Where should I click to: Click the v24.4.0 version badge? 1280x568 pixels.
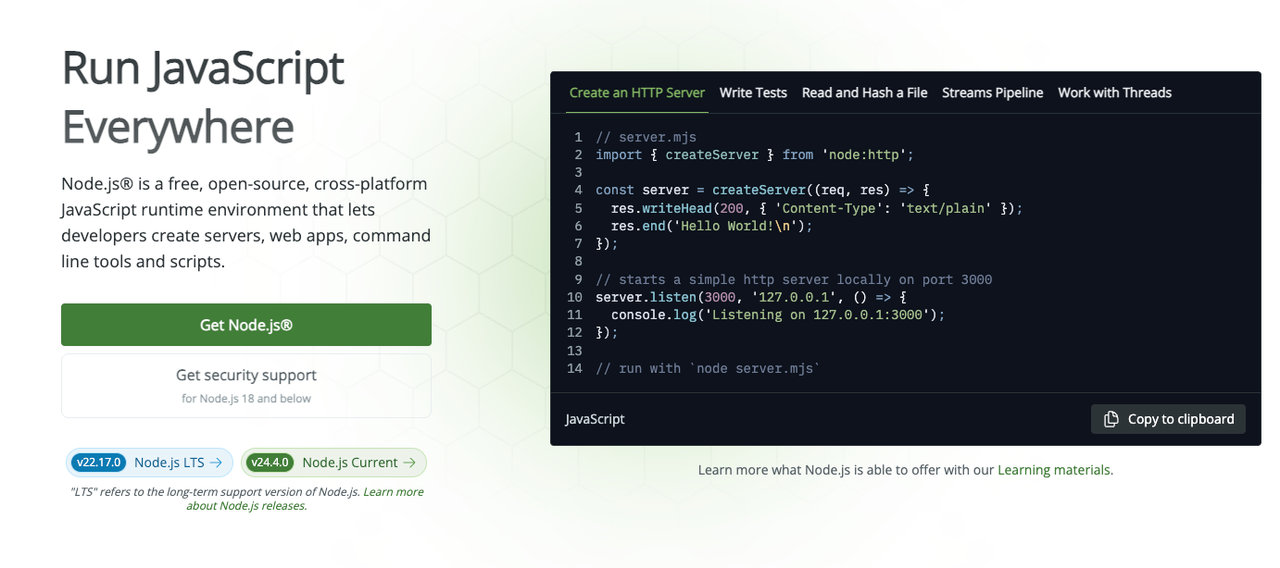point(270,463)
